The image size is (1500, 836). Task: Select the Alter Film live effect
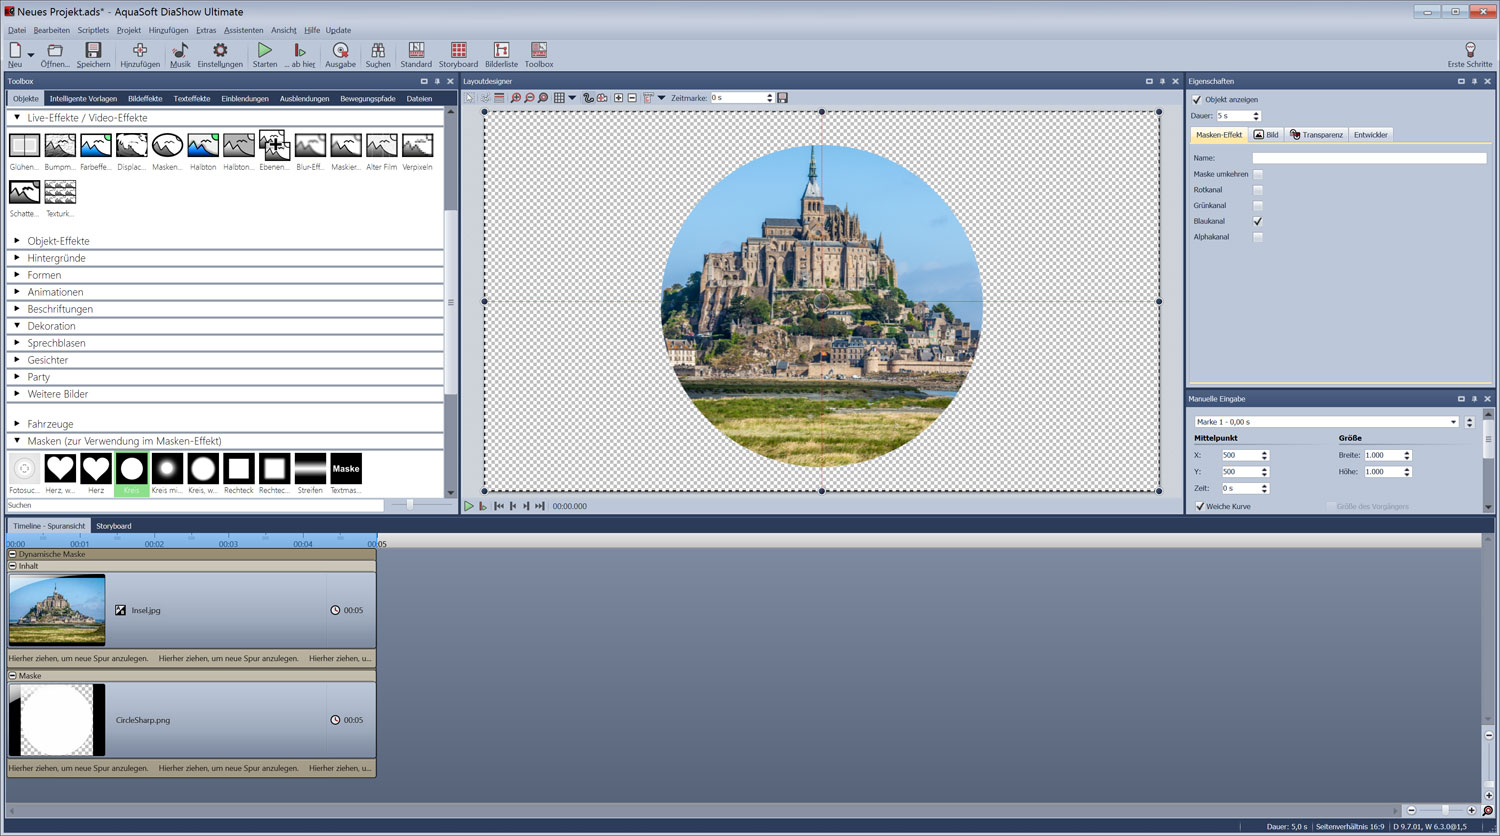(381, 146)
